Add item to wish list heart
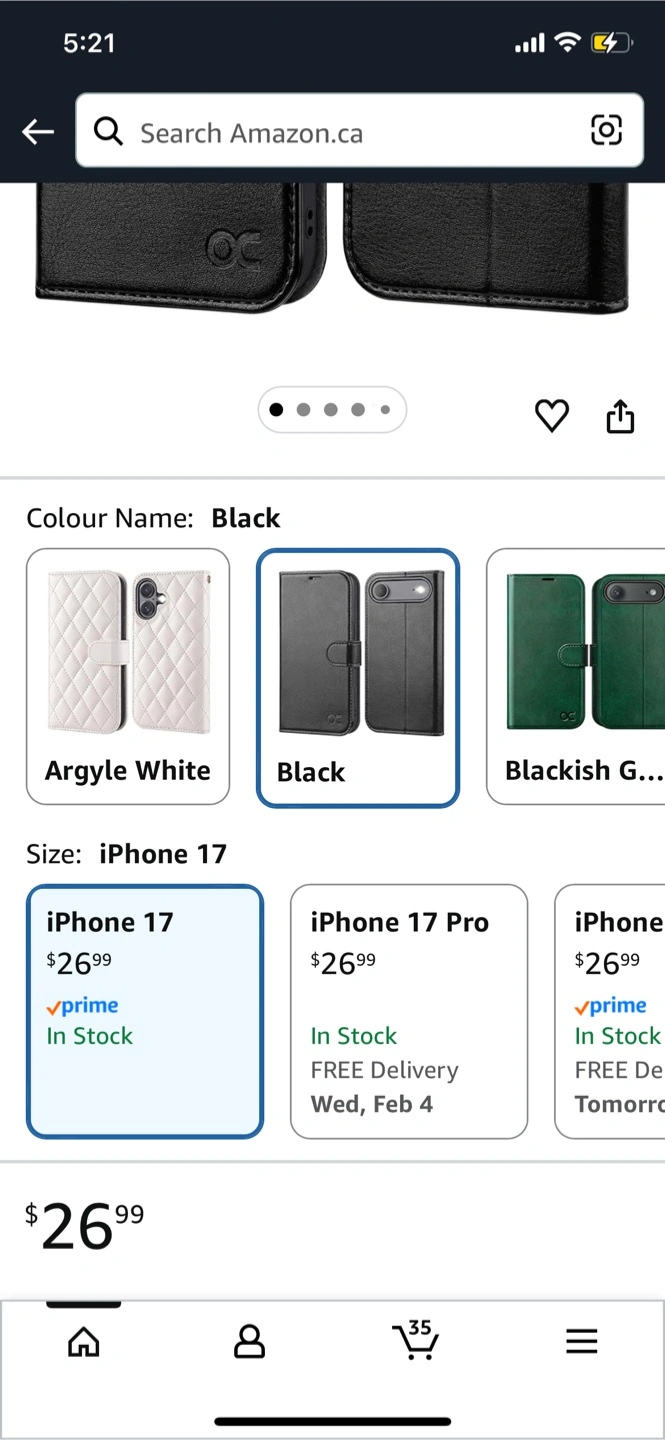This screenshot has height=1440, width=665. [551, 415]
